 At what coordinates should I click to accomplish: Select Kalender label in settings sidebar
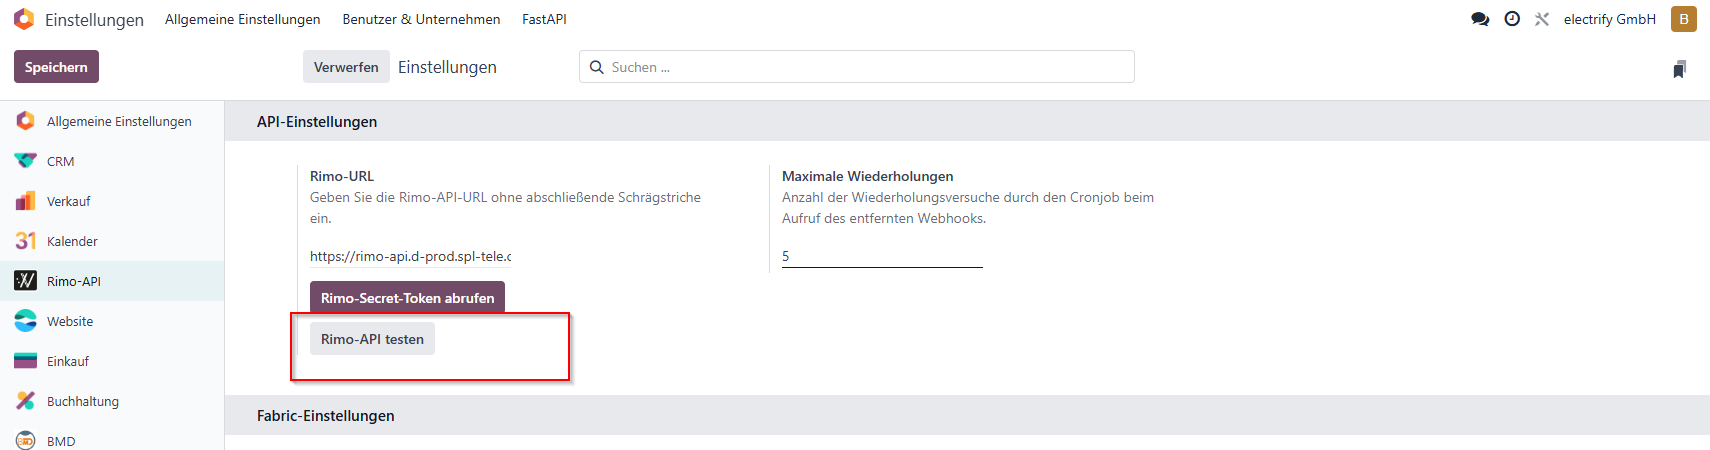point(72,241)
